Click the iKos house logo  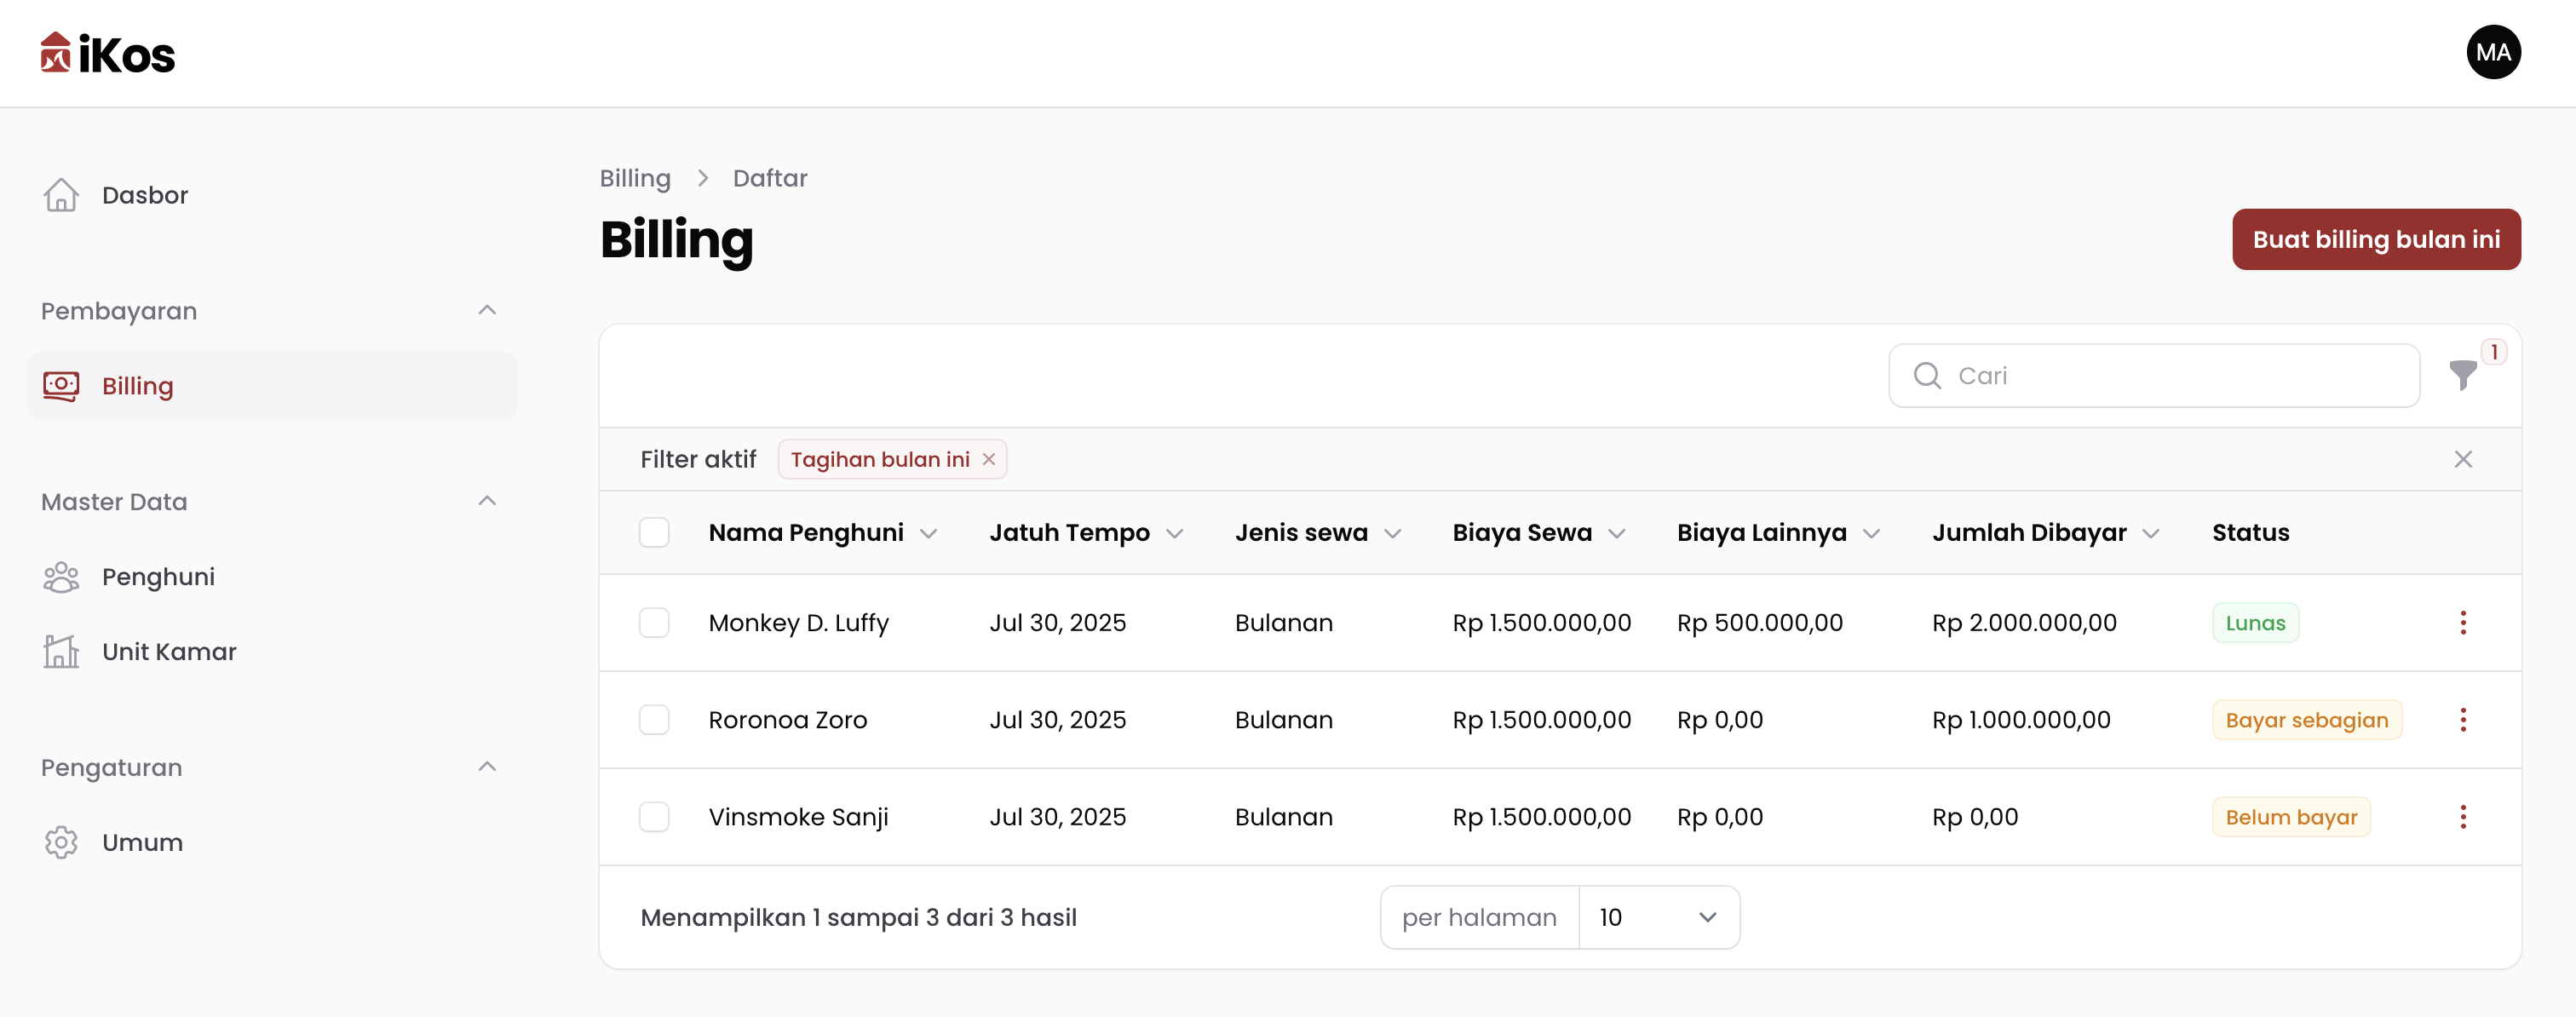click(x=56, y=53)
